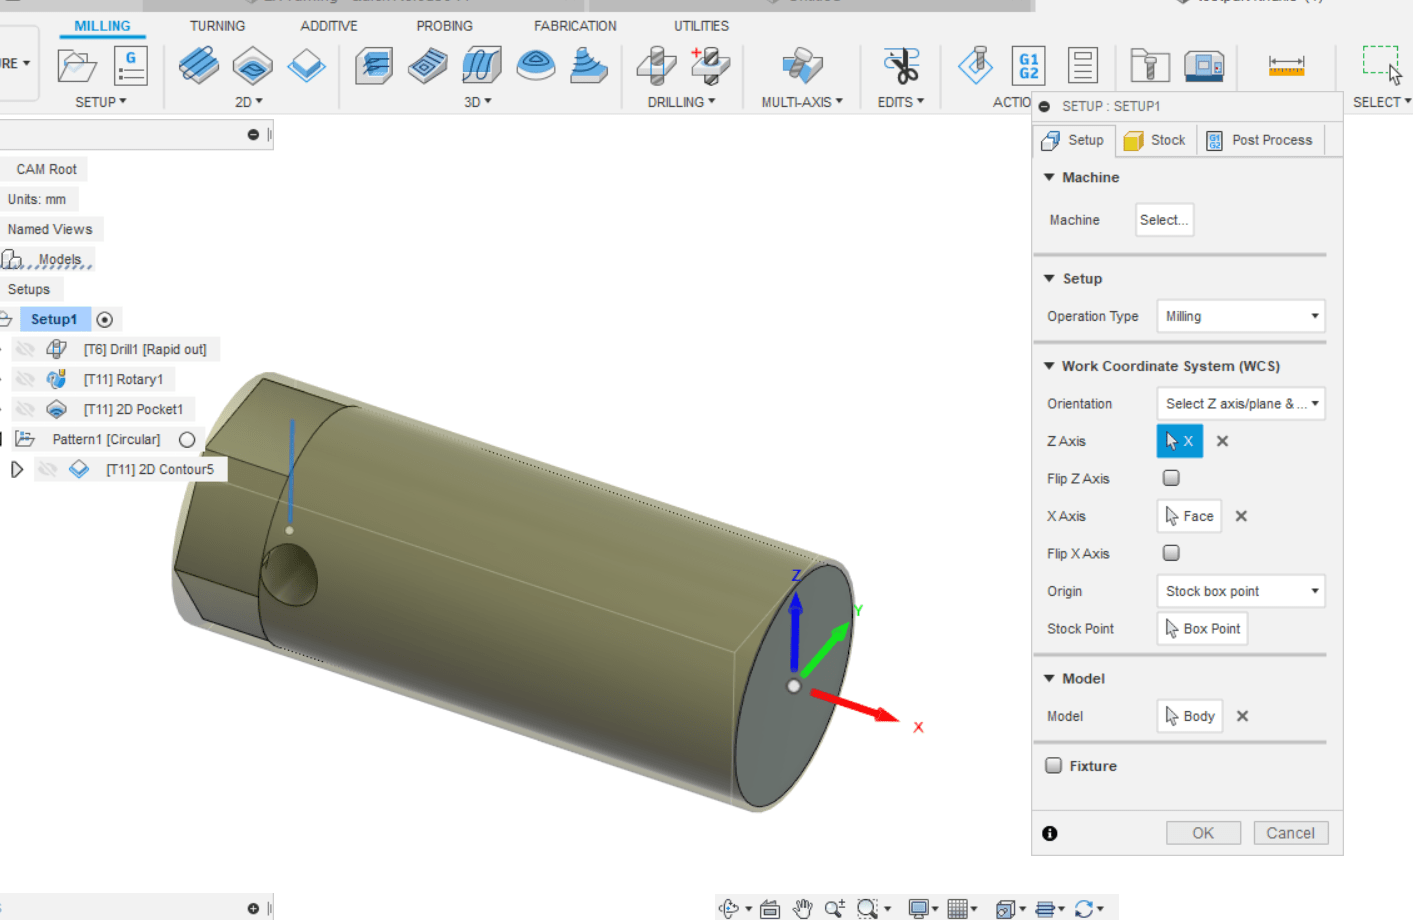Open the Cutting Tool Library icon

[x=1148, y=65]
